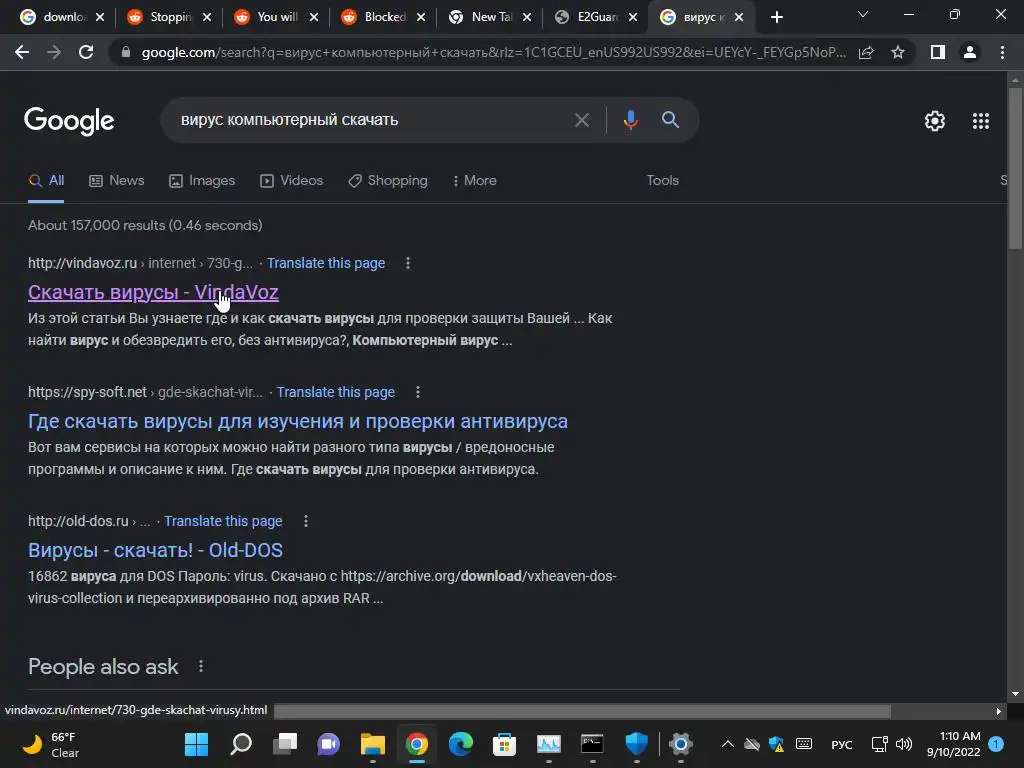Viewport: 1024px width, 768px height.
Task: Open the search Tools options
Action: 662,181
